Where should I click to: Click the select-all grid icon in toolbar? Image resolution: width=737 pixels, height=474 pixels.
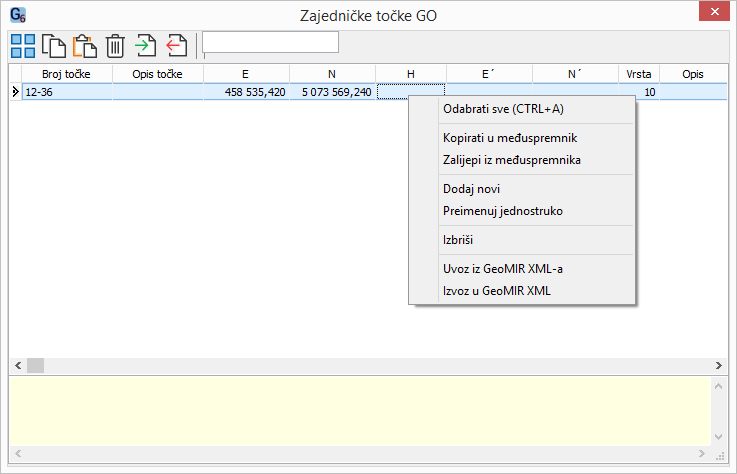[23, 46]
